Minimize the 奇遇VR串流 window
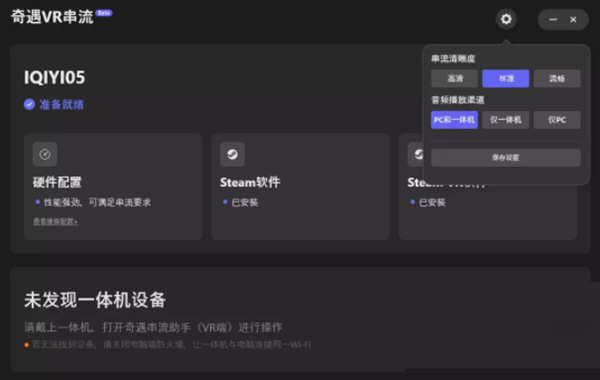 click(x=553, y=20)
